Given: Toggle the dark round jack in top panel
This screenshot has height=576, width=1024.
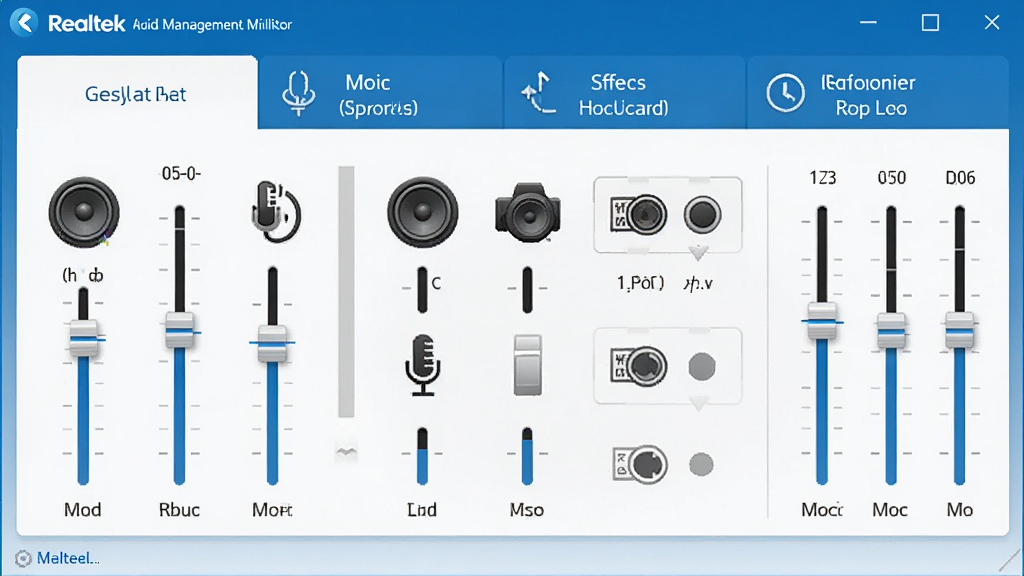Looking at the screenshot, I should 702,214.
